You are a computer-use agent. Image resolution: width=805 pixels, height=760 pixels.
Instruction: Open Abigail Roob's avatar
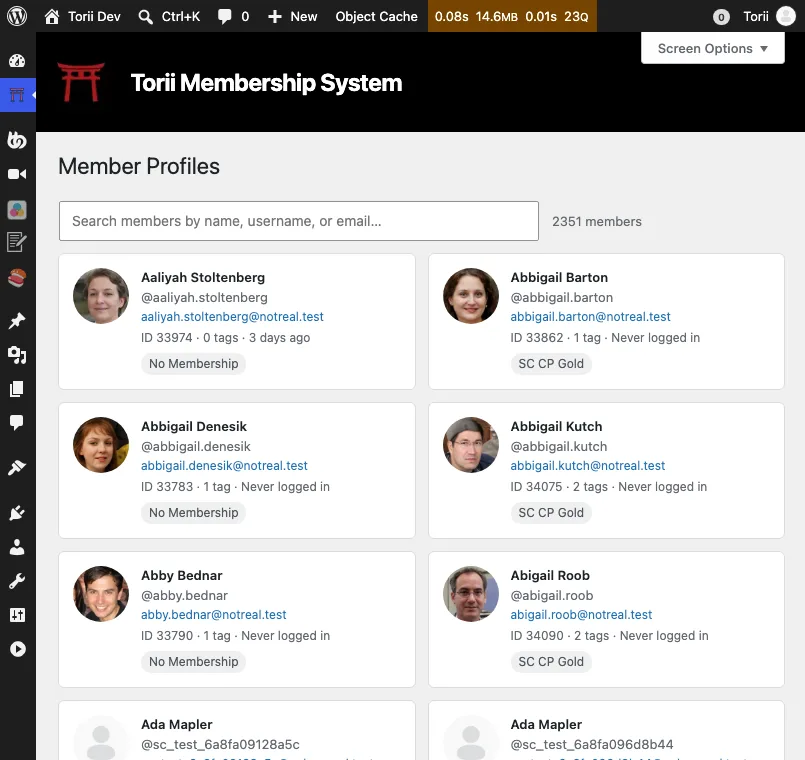[x=471, y=594]
